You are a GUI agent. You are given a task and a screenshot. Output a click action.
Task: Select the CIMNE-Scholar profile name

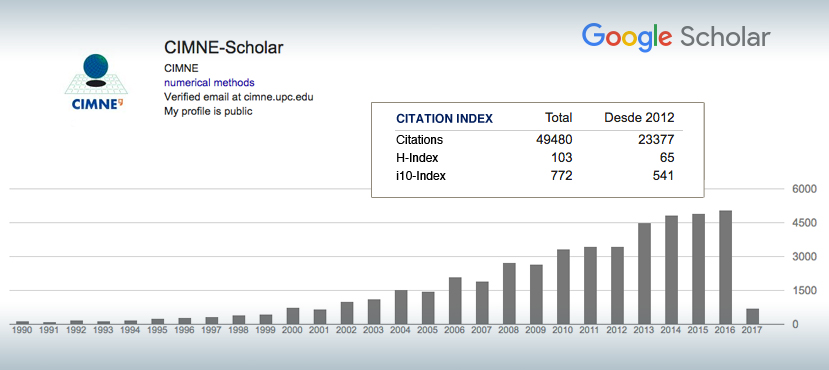[224, 48]
